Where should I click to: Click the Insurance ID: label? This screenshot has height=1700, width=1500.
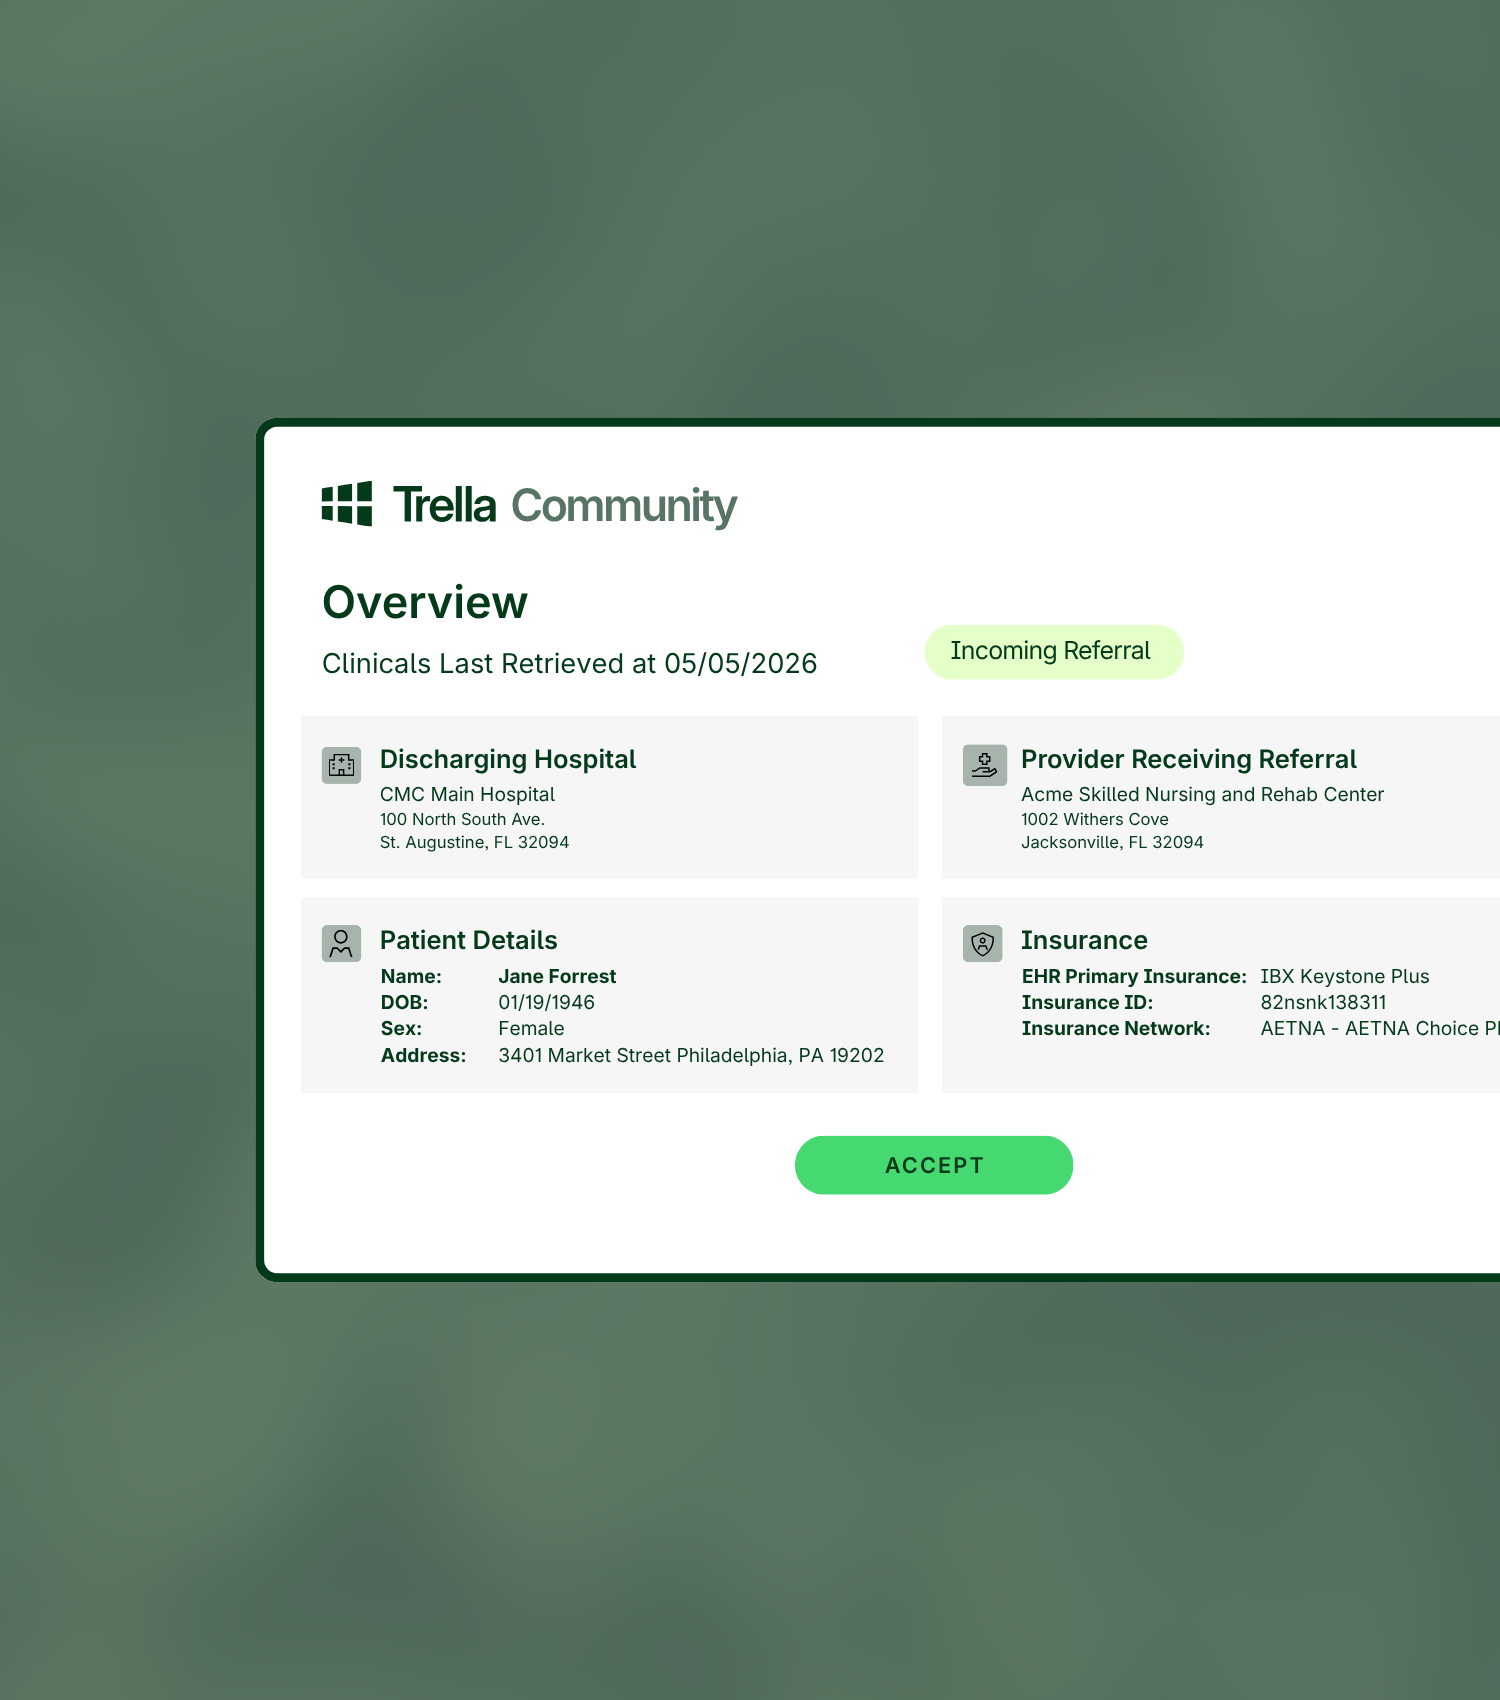1087,1002
